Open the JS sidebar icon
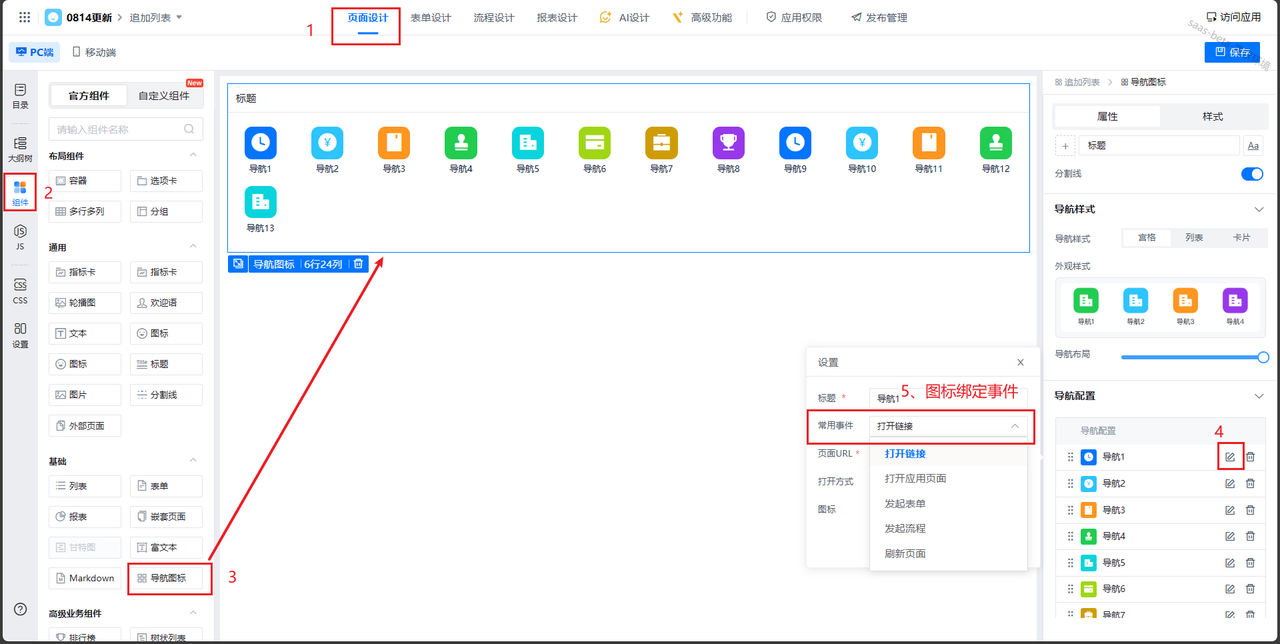This screenshot has width=1280, height=644. coord(20,236)
